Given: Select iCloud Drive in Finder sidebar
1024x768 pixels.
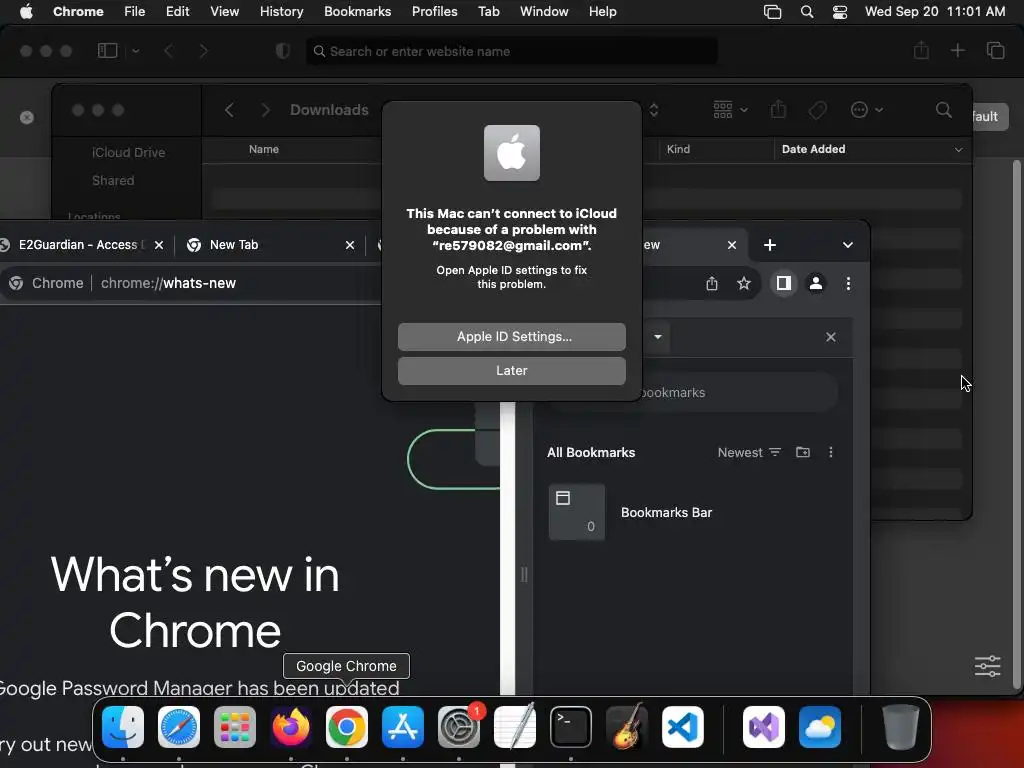Looking at the screenshot, I should pyautogui.click(x=129, y=152).
